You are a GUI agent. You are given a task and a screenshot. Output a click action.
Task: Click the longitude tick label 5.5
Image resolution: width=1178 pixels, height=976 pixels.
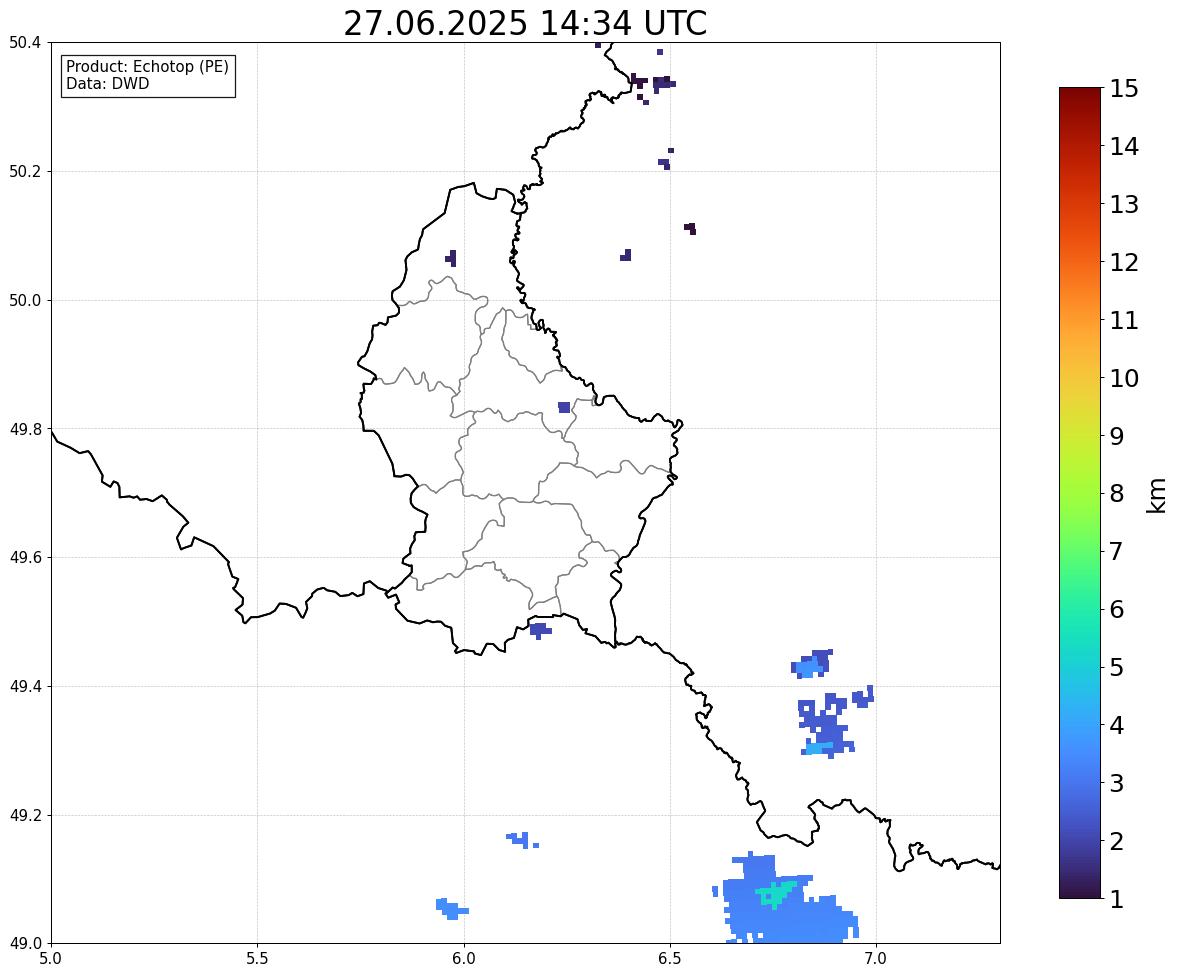coord(257,959)
